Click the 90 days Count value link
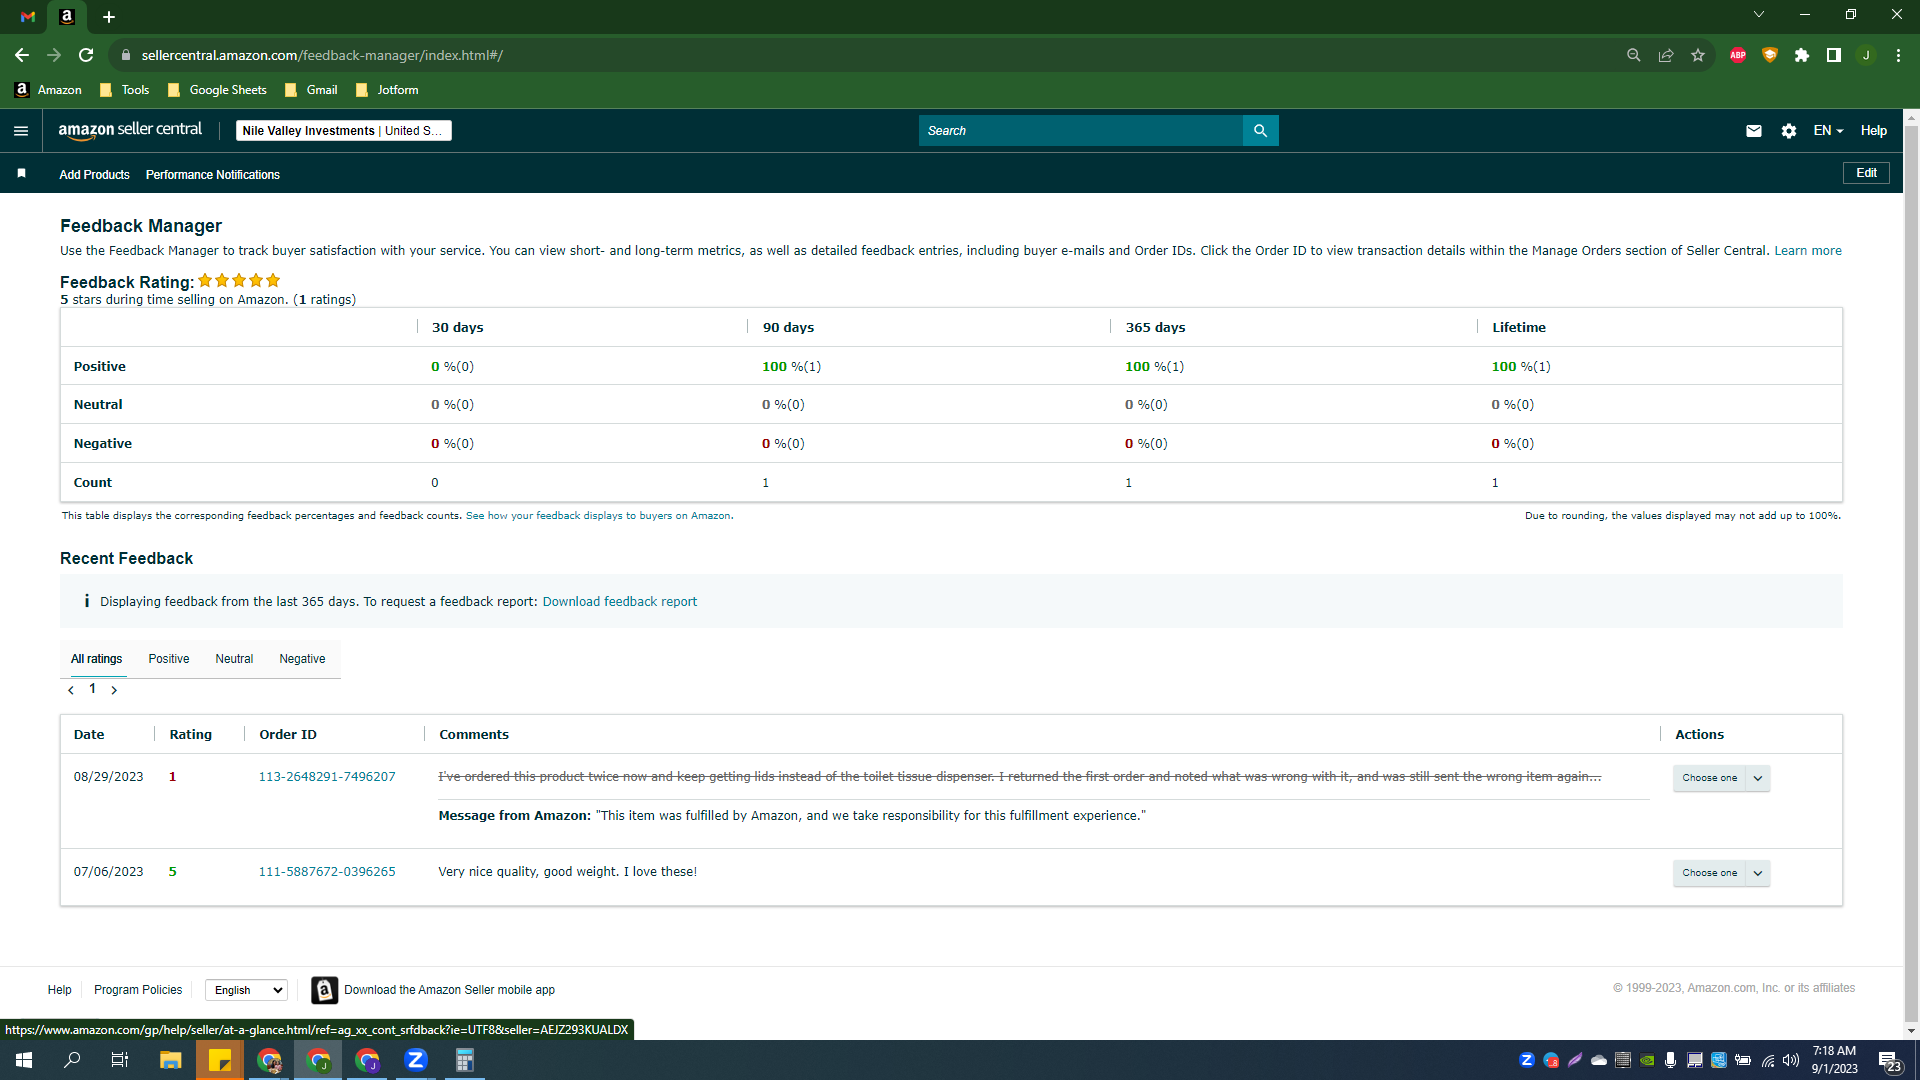The width and height of the screenshot is (1920, 1080). tap(766, 483)
